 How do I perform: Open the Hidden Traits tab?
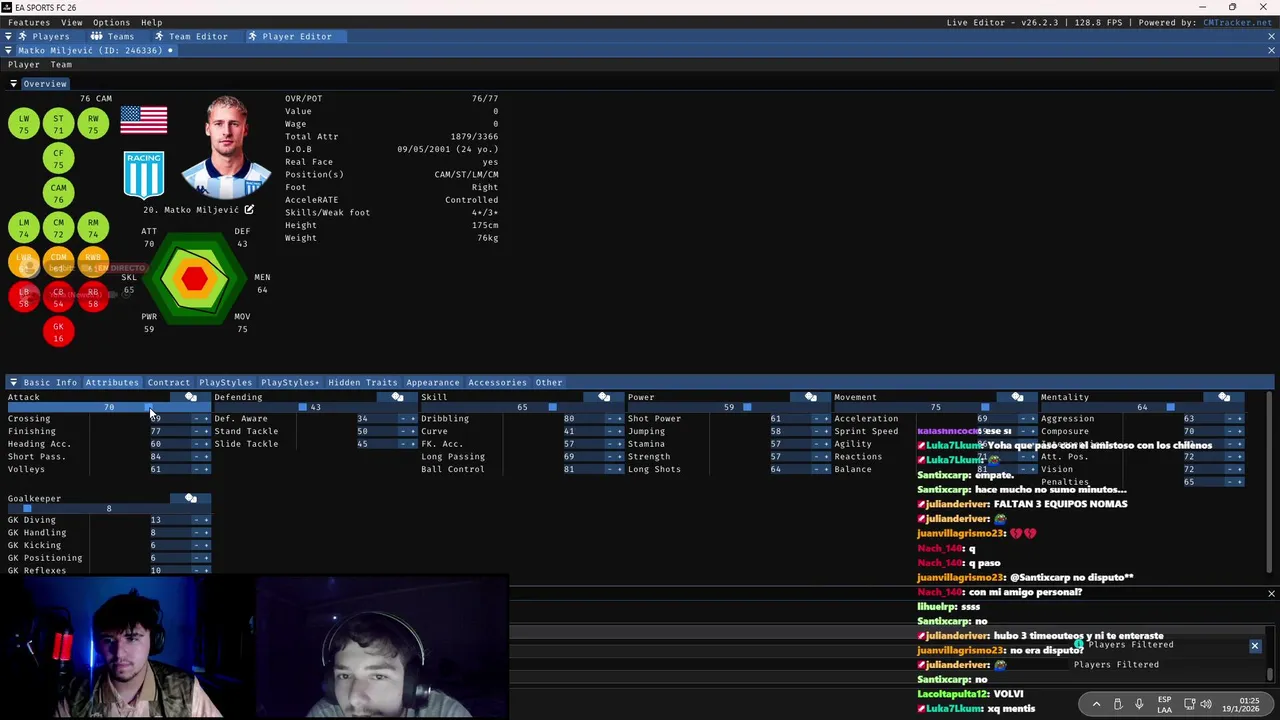coord(362,382)
